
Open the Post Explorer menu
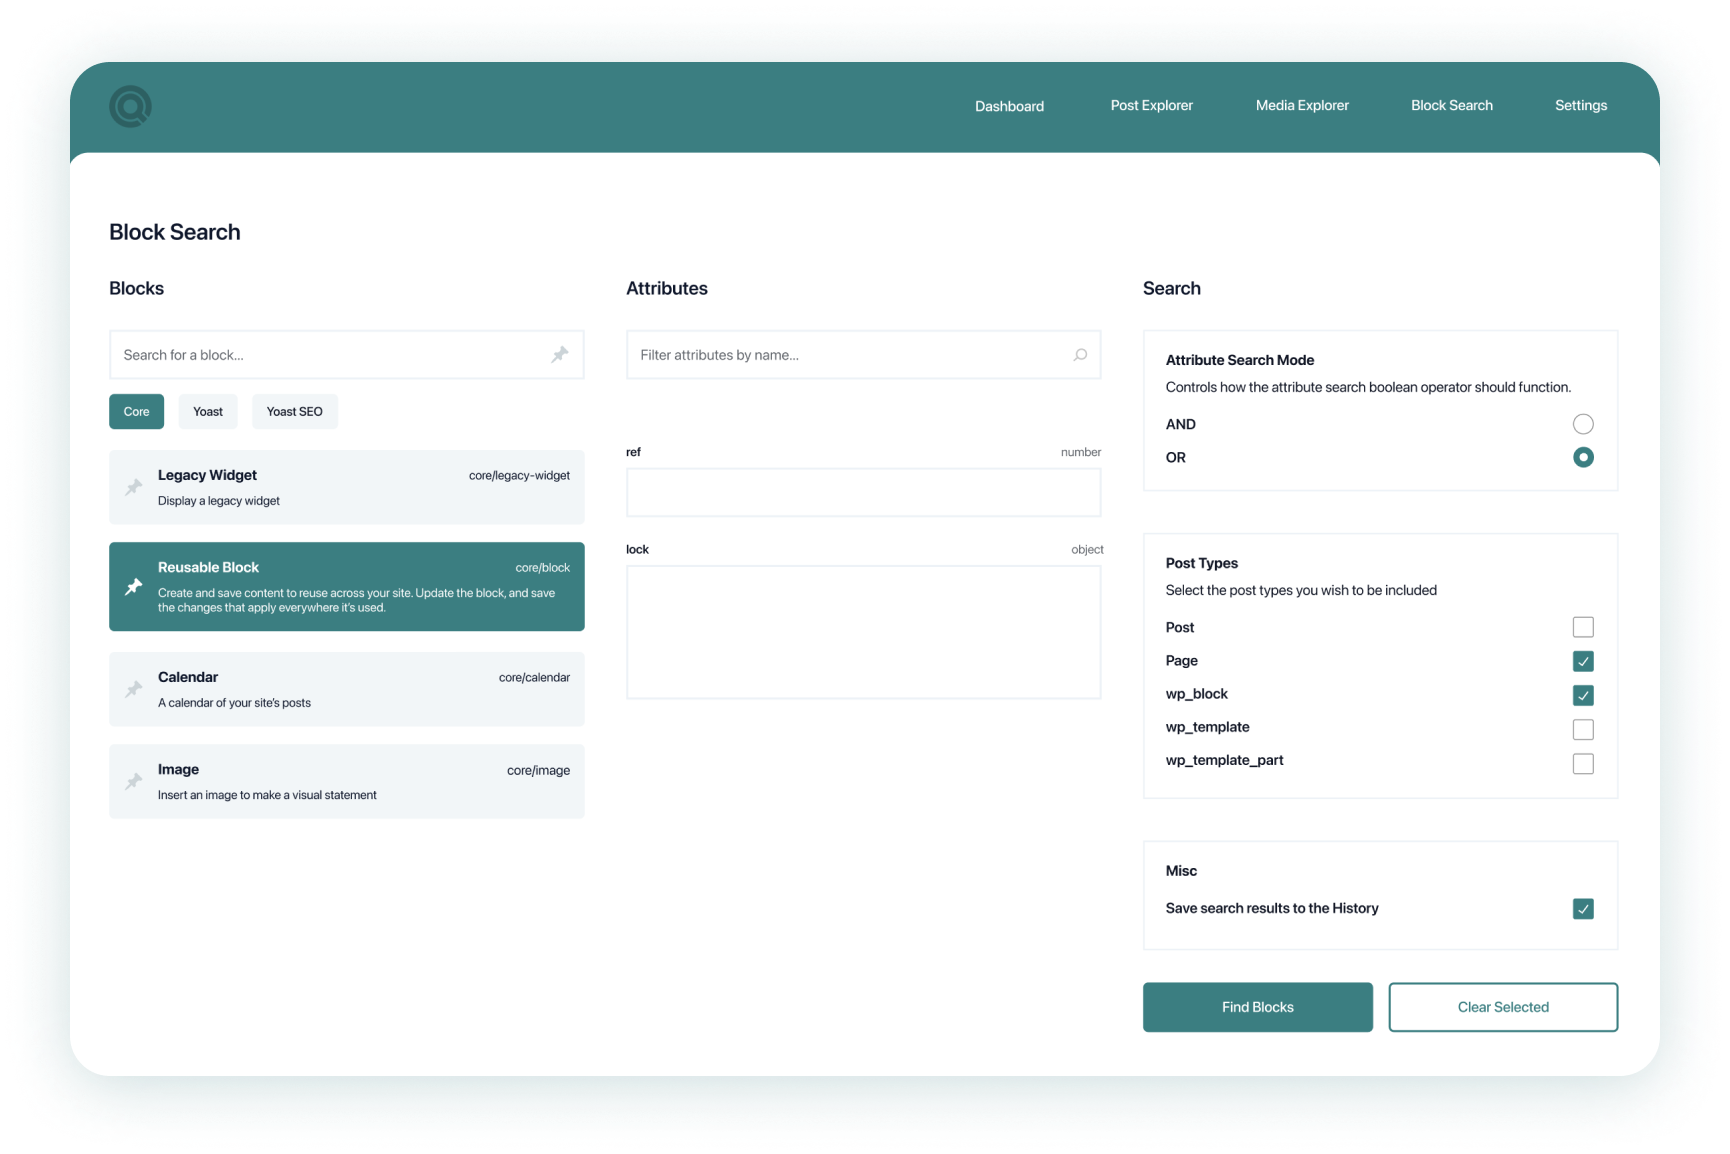click(x=1151, y=106)
